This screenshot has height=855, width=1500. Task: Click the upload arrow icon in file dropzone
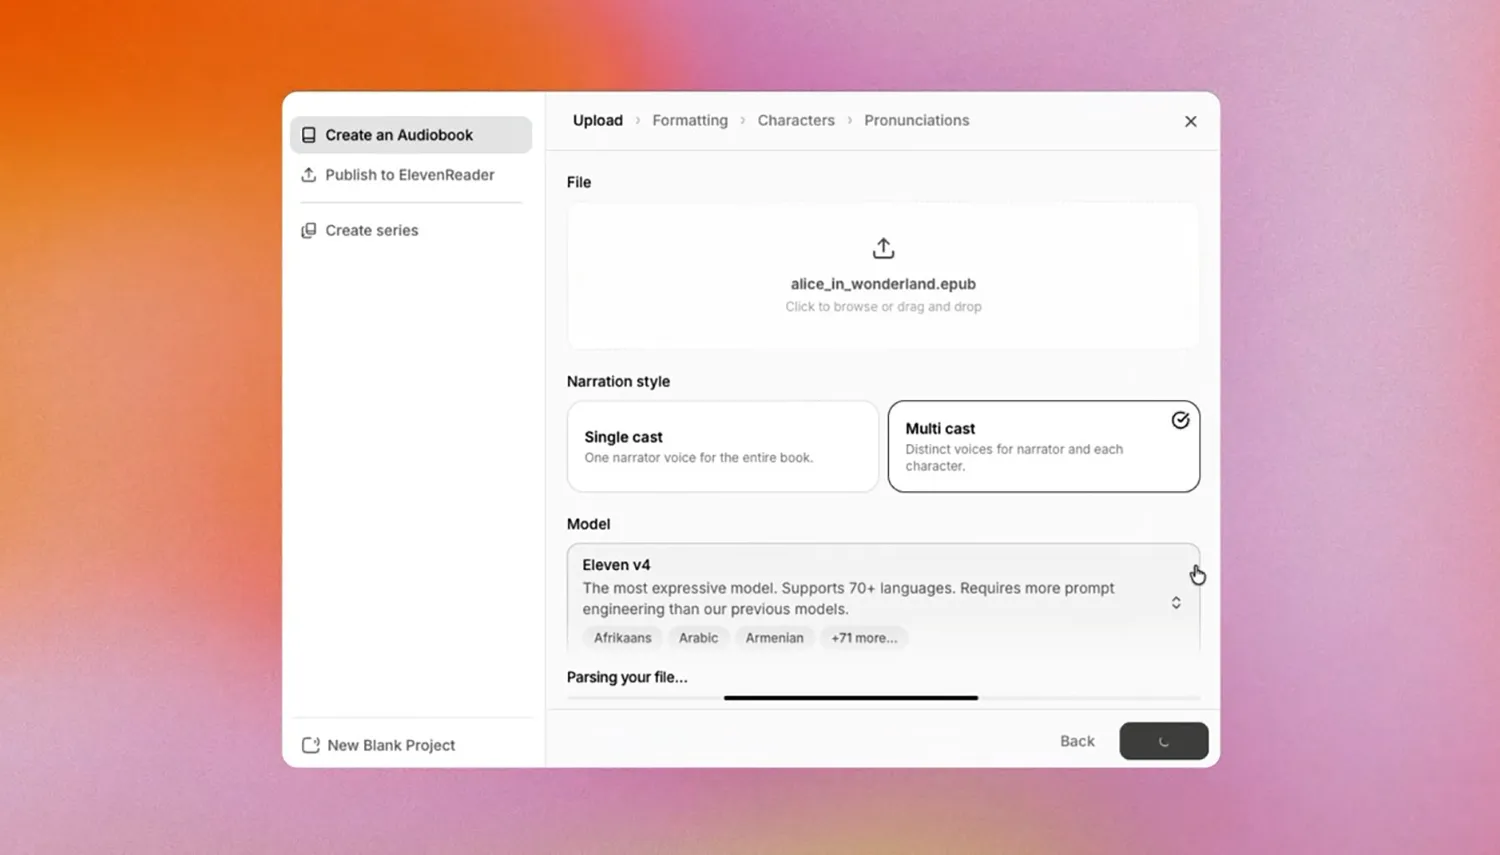click(883, 248)
